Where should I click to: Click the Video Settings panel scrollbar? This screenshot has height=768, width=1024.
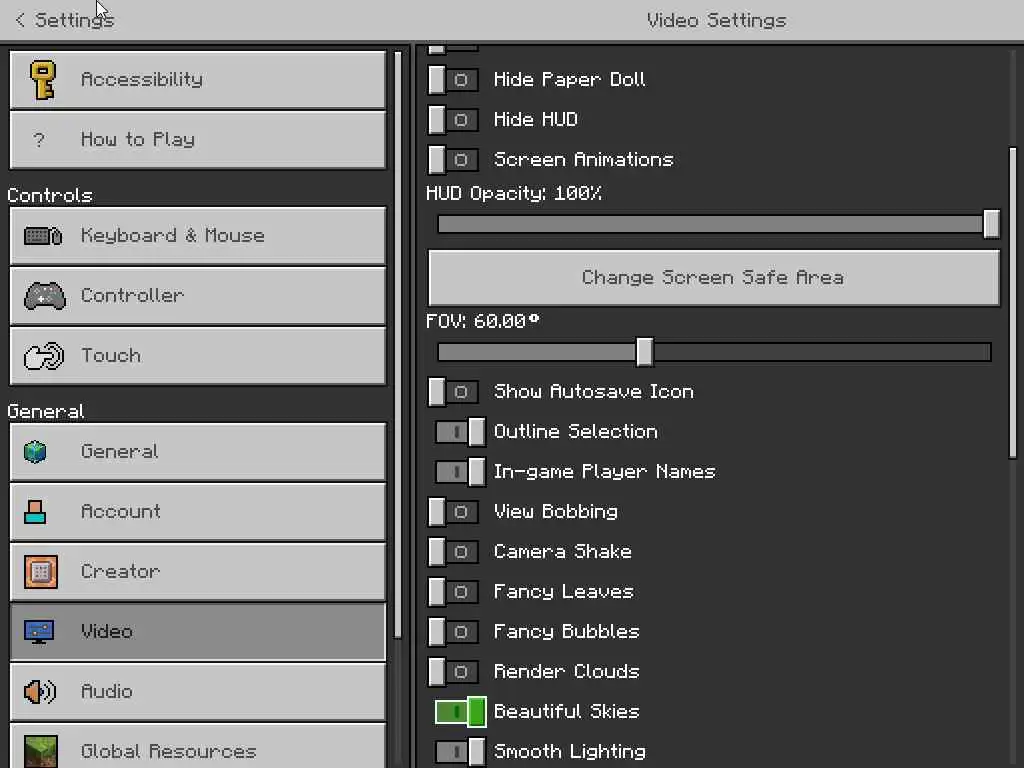(1013, 302)
